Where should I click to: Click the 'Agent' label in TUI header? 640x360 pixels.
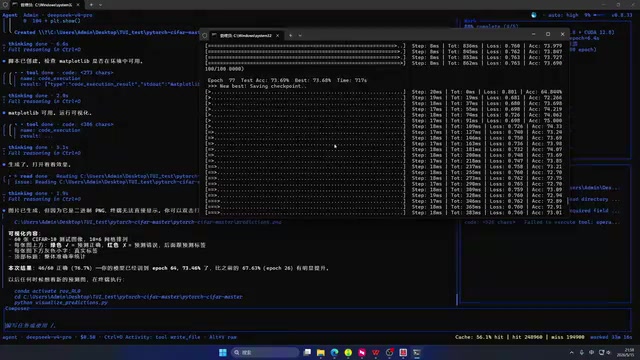tap(10, 15)
